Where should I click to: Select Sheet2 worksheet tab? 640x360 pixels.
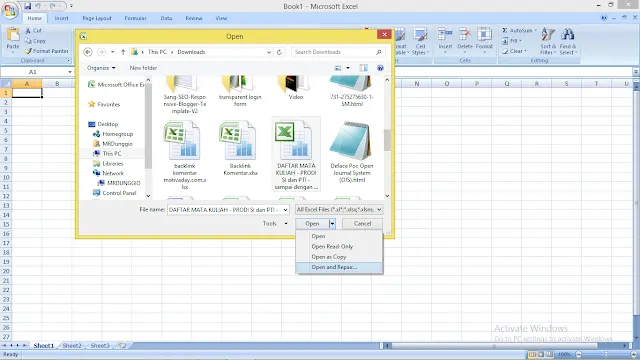(x=72, y=346)
